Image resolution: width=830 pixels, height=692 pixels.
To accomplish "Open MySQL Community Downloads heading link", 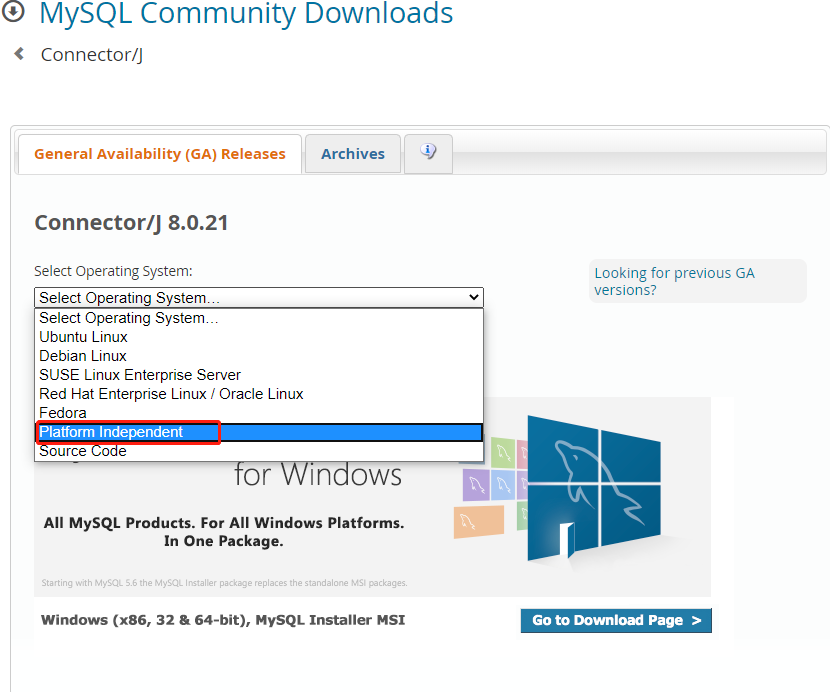I will point(246,13).
